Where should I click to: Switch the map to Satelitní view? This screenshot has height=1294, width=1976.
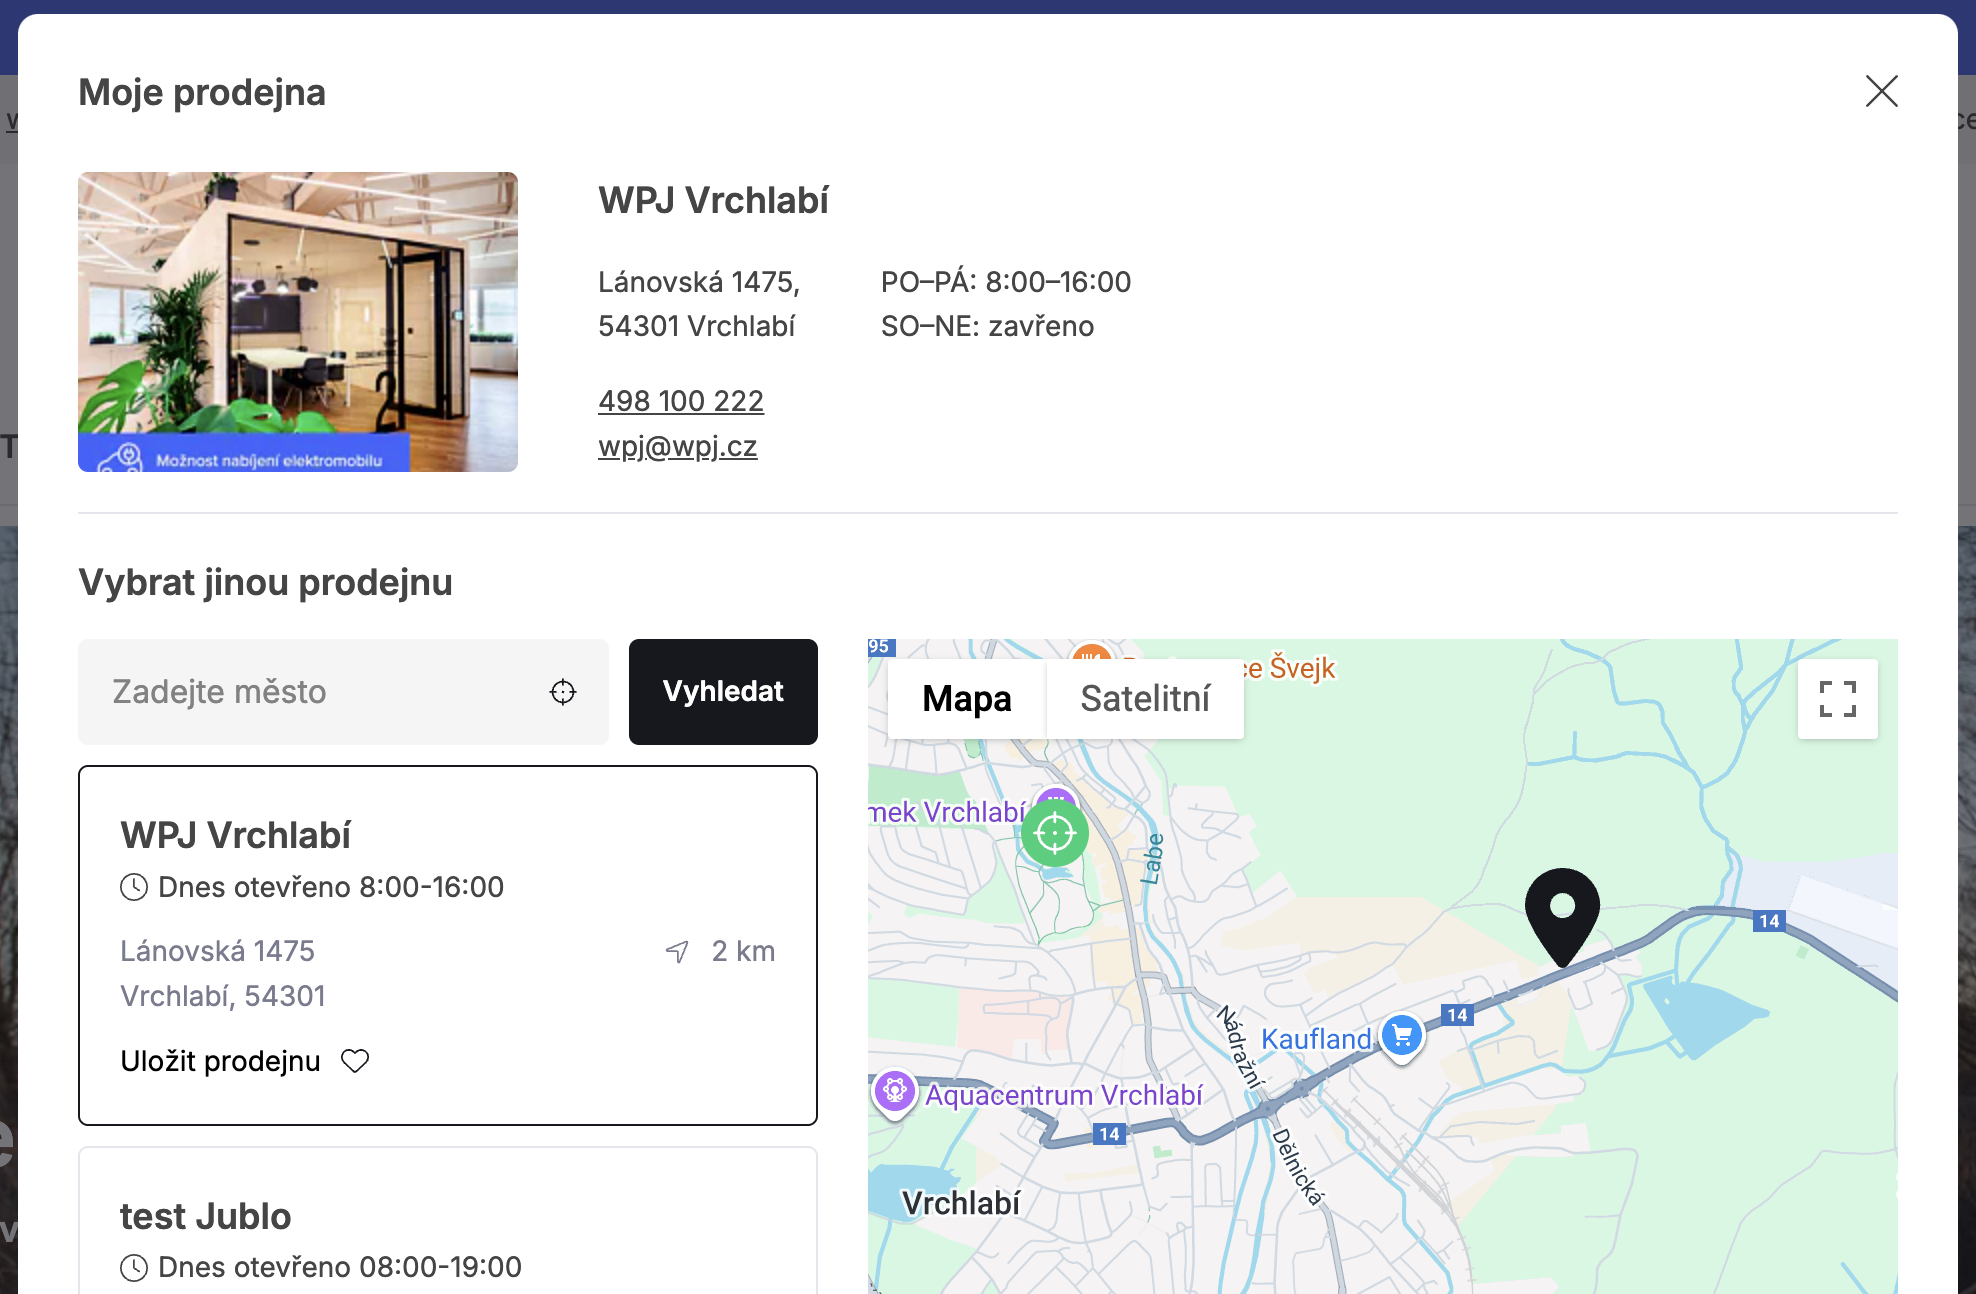point(1145,699)
